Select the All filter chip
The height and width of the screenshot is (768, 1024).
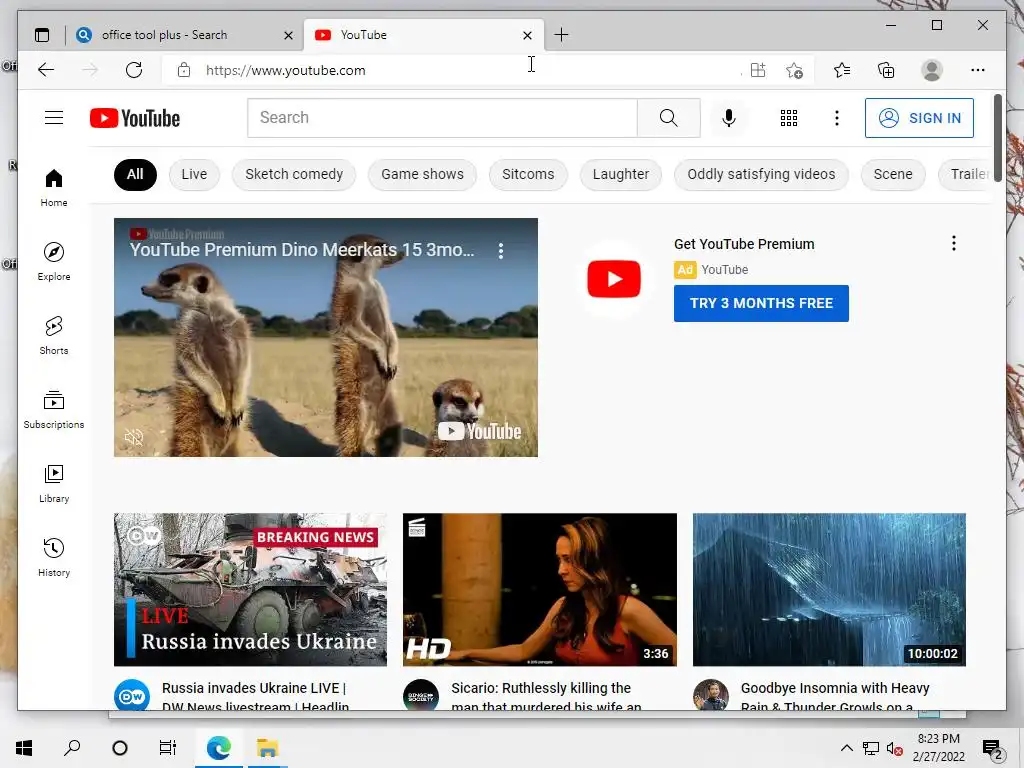[x=135, y=174]
